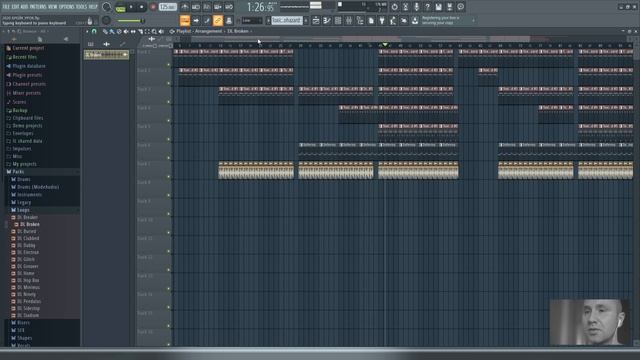Viewport: 640px width, 360px height.
Task: Open the OPTIONS menu
Action: click(x=67, y=7)
